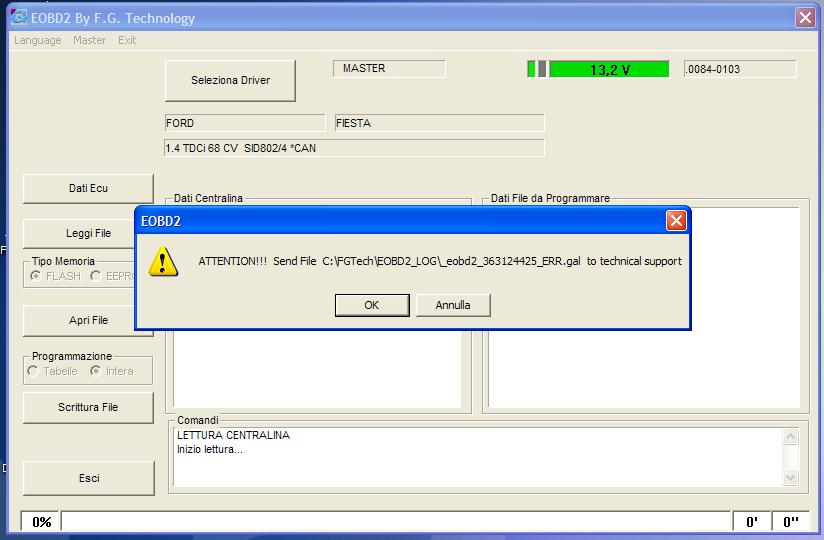
Task: Click the ATTENTION error message text
Action: point(440,261)
